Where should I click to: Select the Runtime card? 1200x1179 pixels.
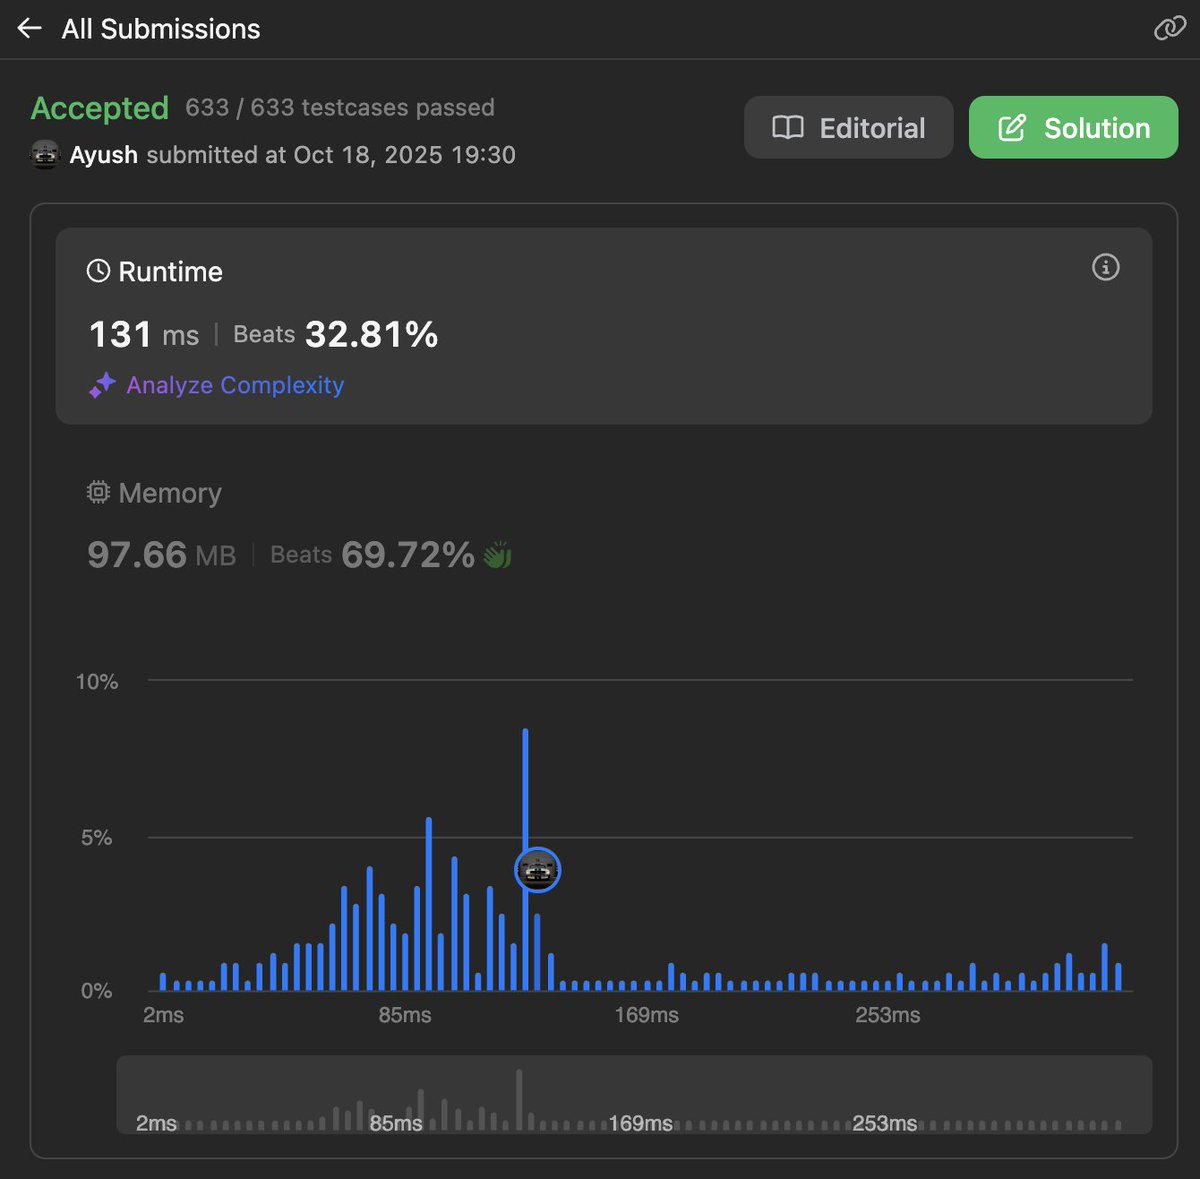pos(604,326)
